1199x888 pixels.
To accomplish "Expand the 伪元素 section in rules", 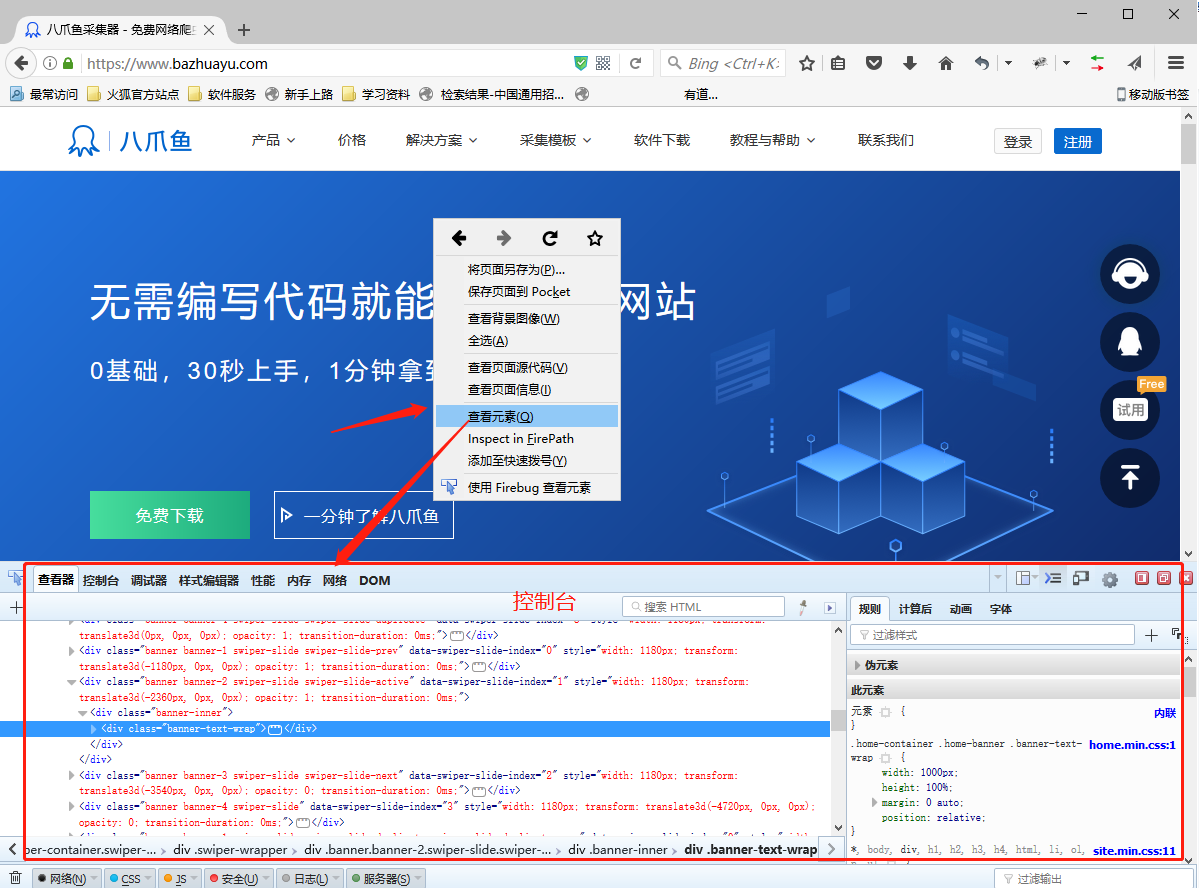I will click(857, 665).
